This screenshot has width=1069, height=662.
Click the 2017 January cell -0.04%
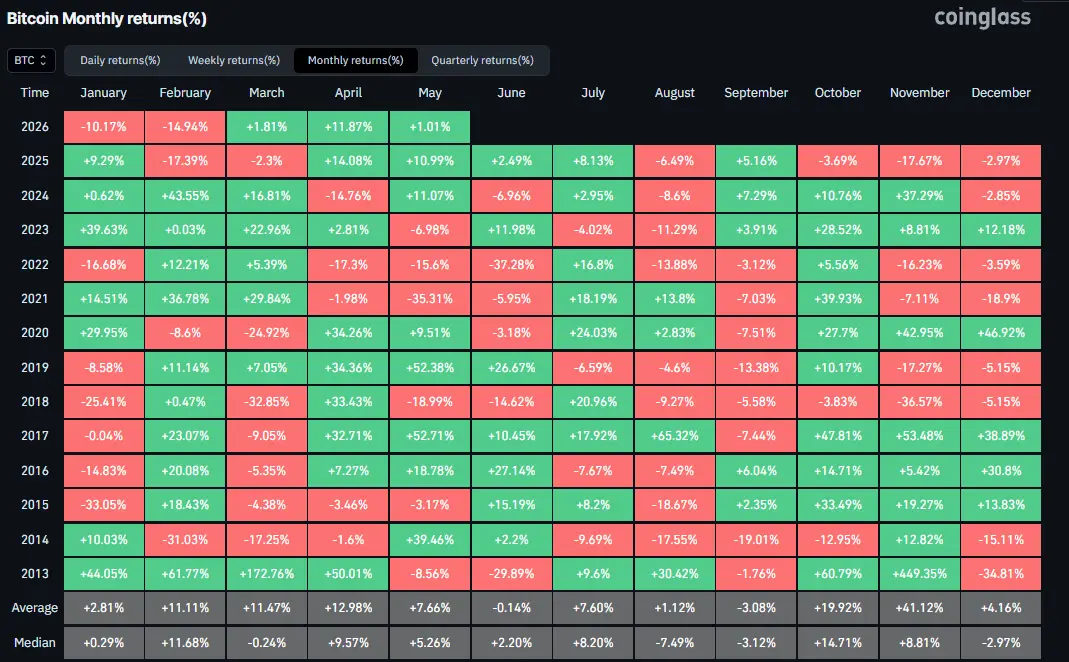coord(104,436)
